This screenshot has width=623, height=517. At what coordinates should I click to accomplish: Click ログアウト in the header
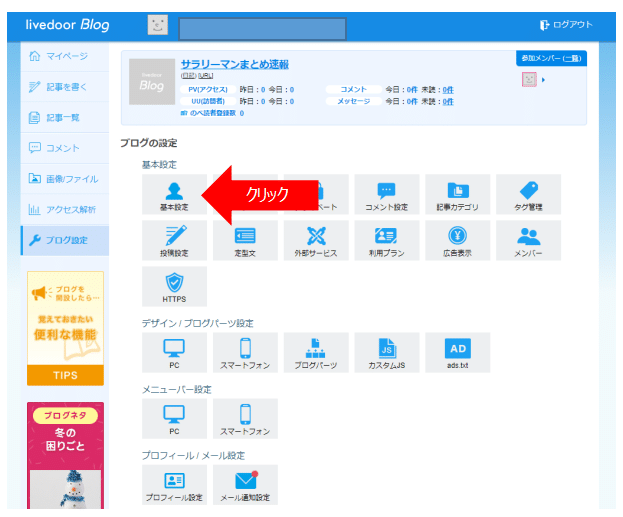(566, 25)
